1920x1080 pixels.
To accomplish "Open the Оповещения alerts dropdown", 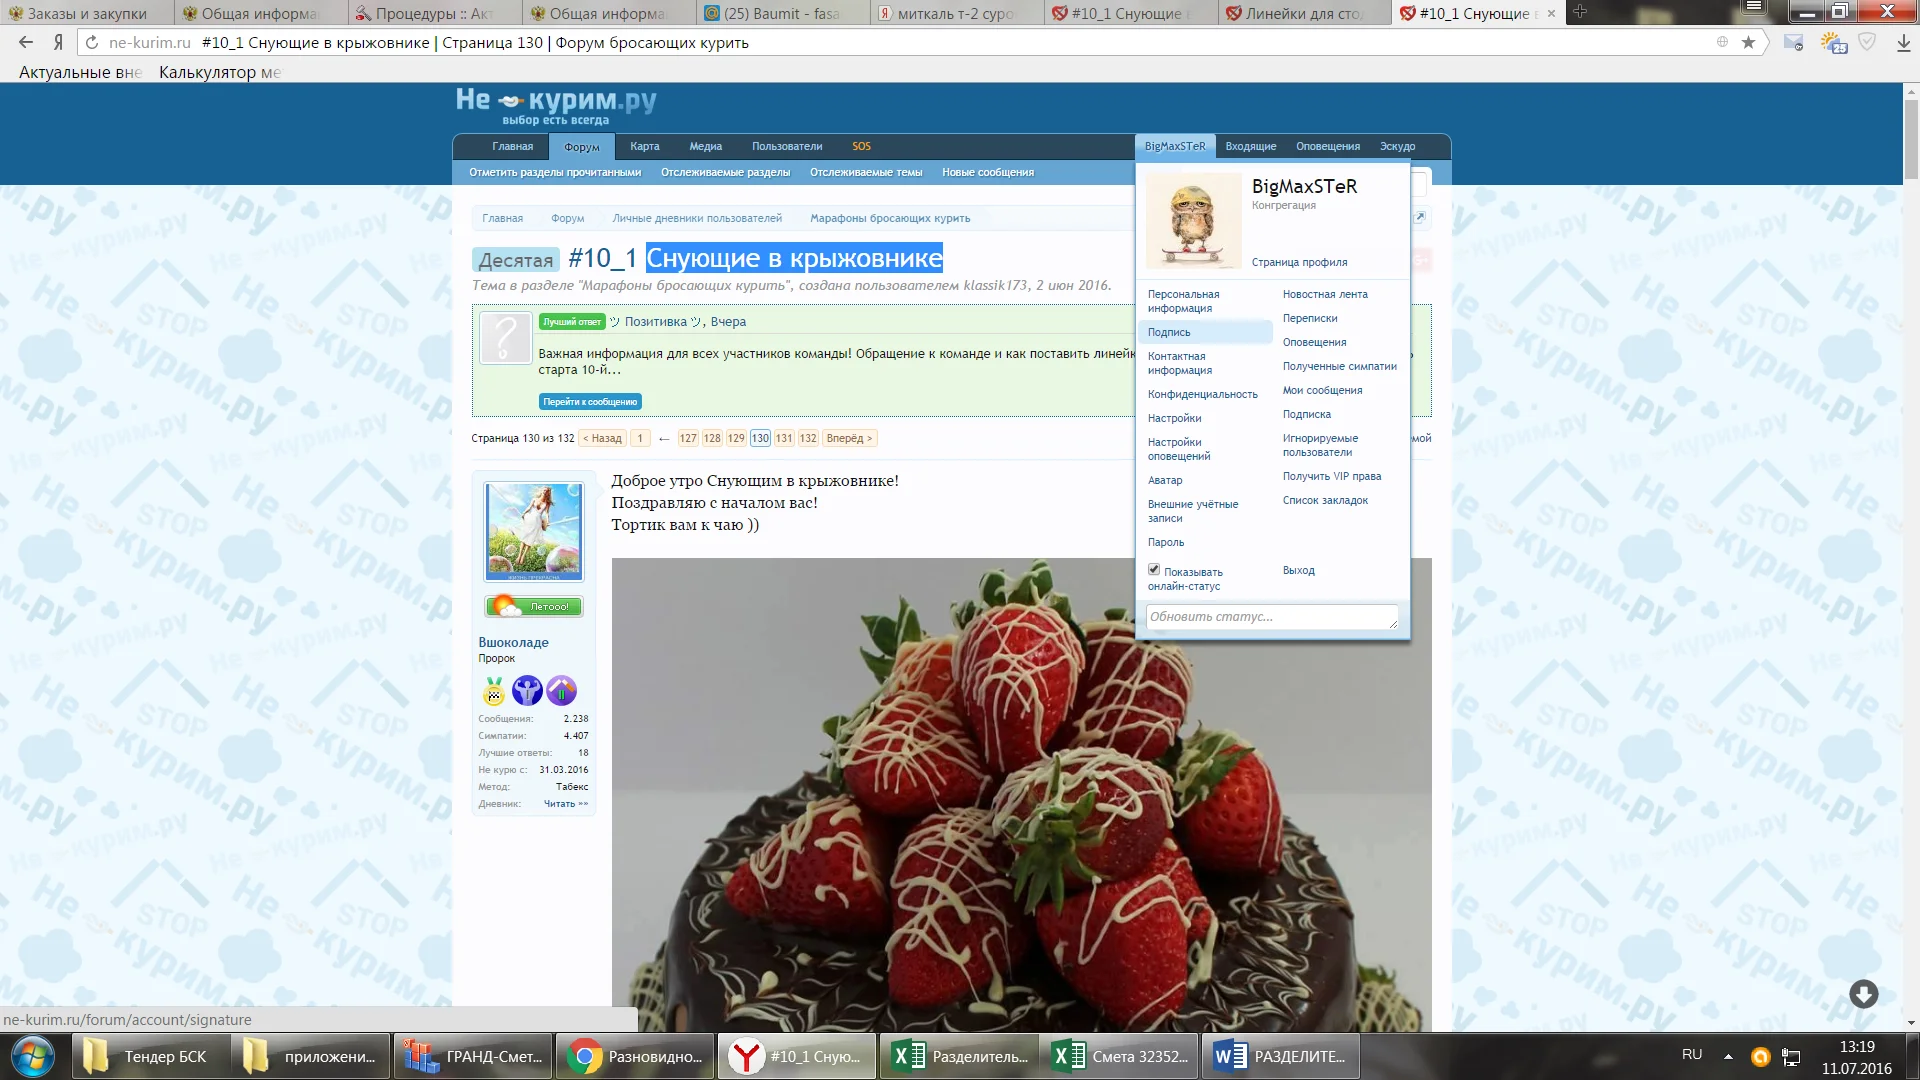I will point(1327,146).
